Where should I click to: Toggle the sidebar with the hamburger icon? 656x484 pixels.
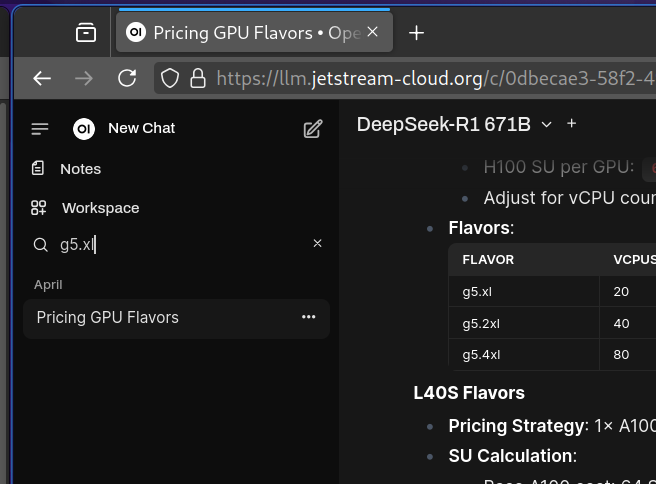[x=40, y=128]
